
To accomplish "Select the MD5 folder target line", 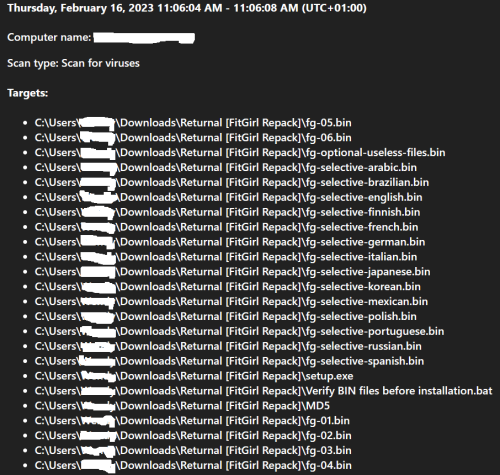I will point(182,406).
